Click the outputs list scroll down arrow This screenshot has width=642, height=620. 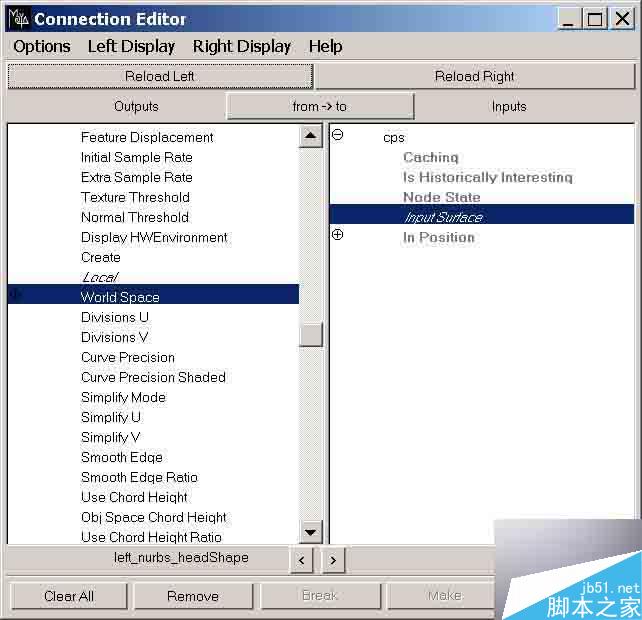pyautogui.click(x=311, y=532)
